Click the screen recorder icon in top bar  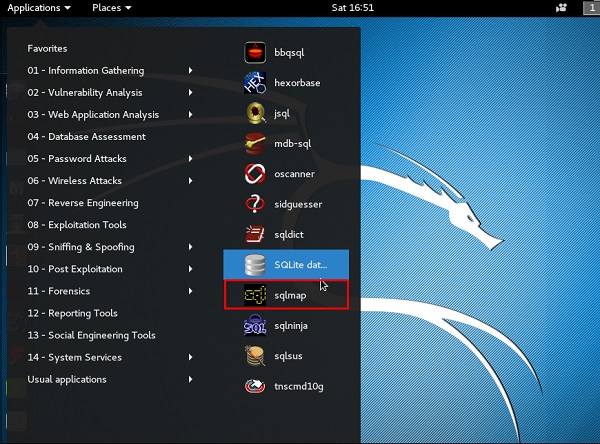561,8
